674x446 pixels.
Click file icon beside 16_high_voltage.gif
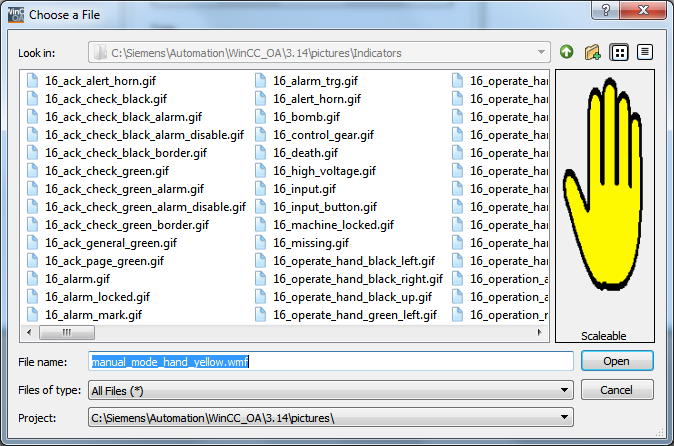(260, 171)
